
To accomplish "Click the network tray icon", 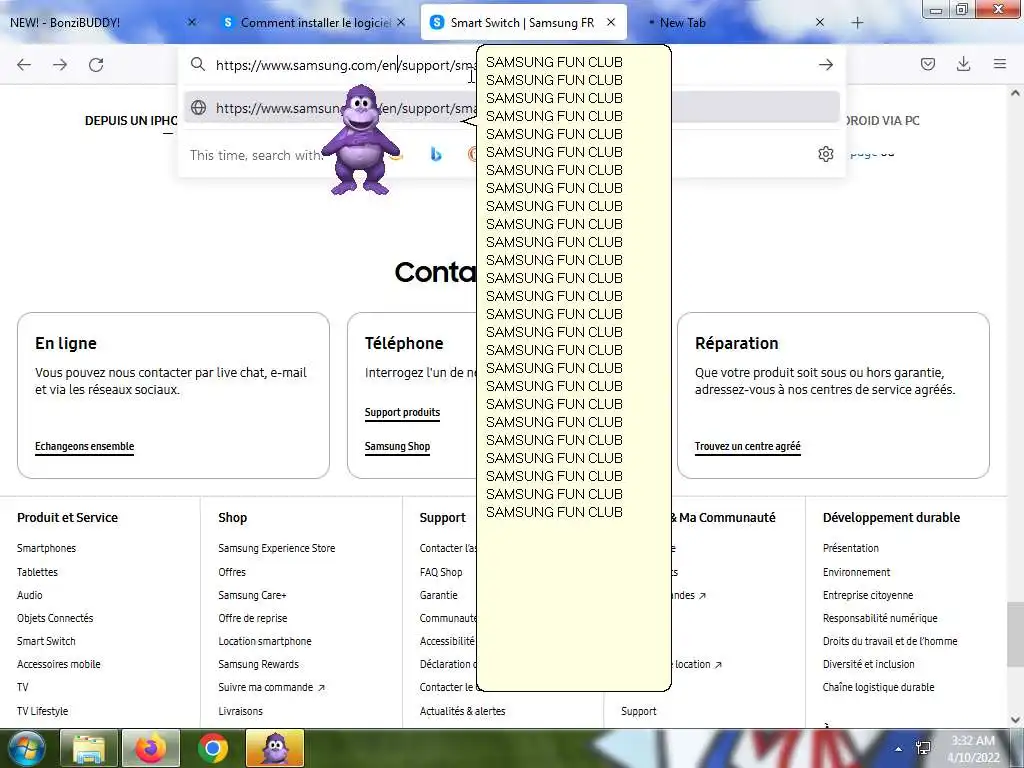I will point(923,748).
